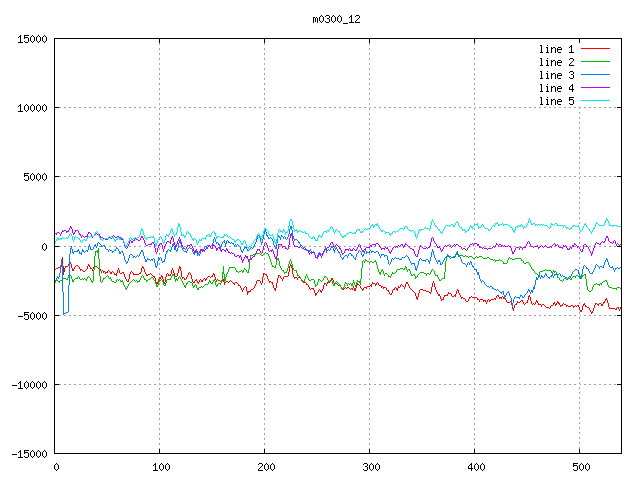The width and height of the screenshot is (640, 480).
Task: Select the "line 5" legend label
Action: coord(556,101)
